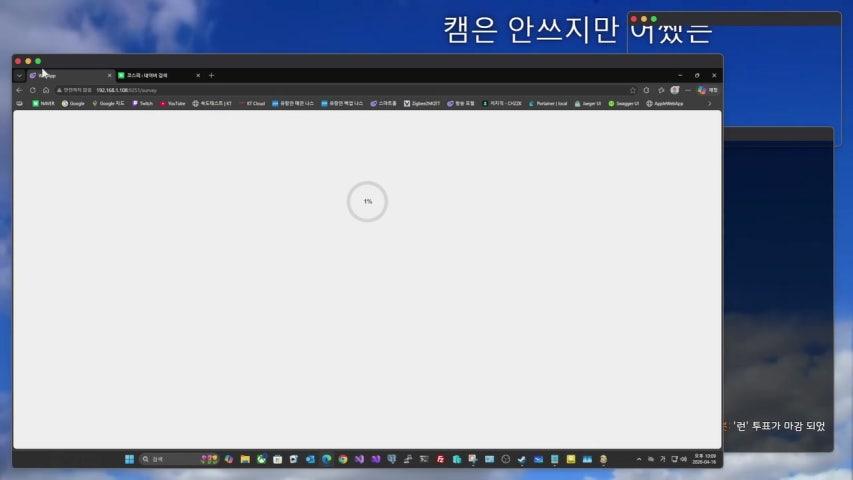The height and width of the screenshot is (480, 853).
Task: Open Steam from the taskbar
Action: tap(522, 459)
